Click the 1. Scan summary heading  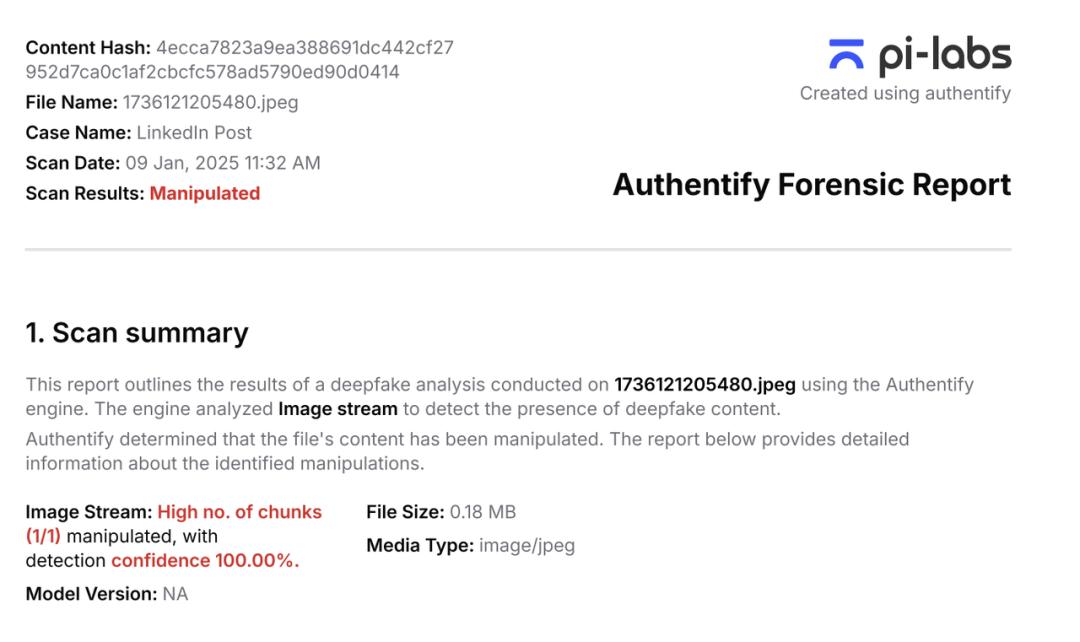(x=137, y=333)
